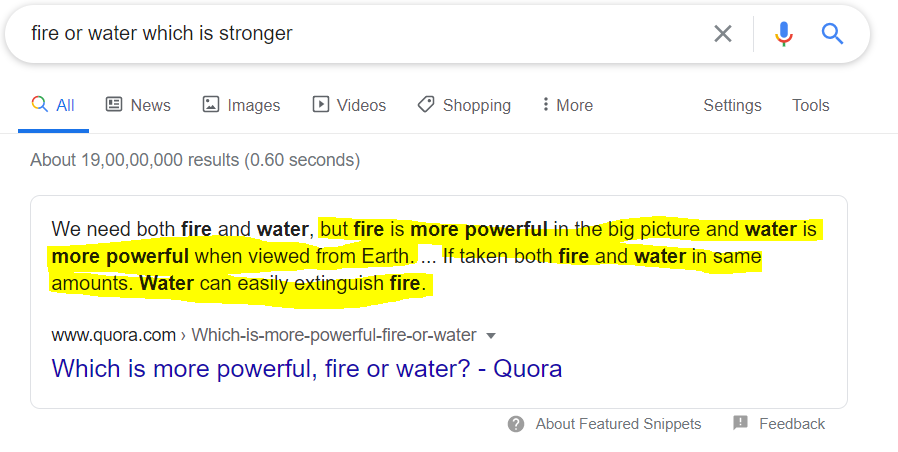Viewport: 898px width, 452px height.
Task: Clear the search query with X icon
Action: coord(723,34)
